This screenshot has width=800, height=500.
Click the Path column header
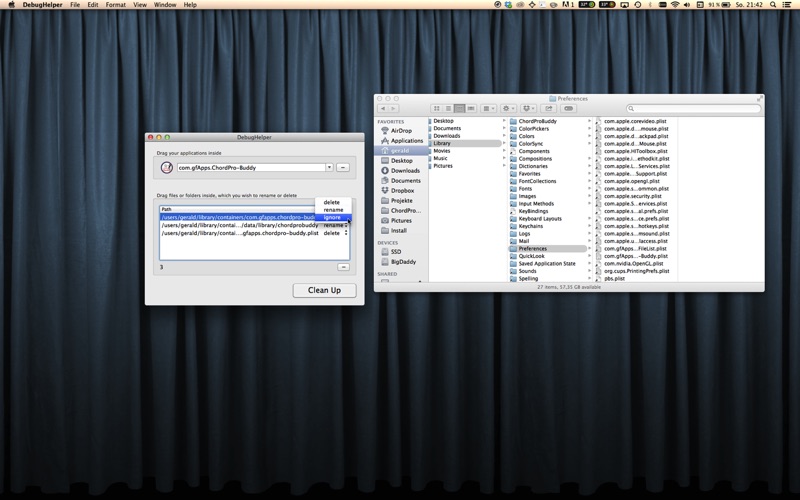[238, 209]
